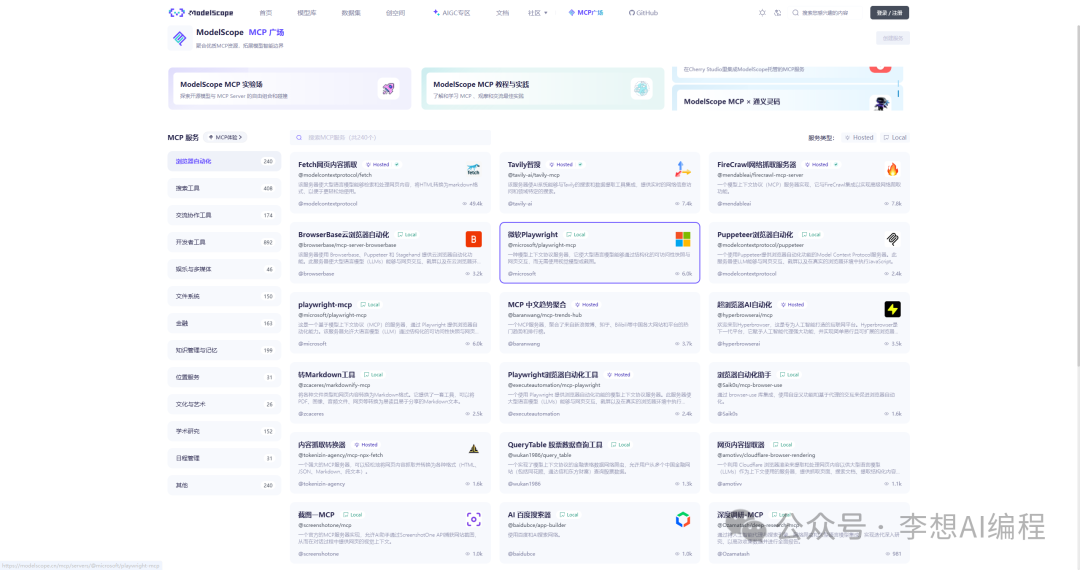Click the Microsoft logo on 微软Playwright card
1080x570 pixels.
coord(683,239)
